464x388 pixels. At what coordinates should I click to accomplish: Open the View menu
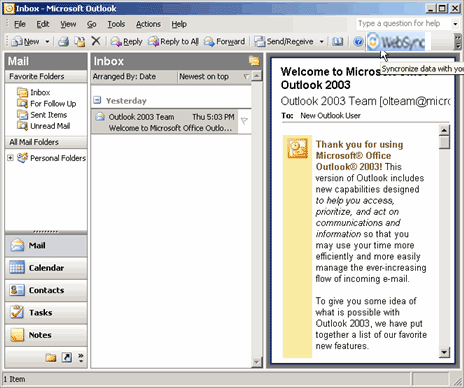[68, 24]
